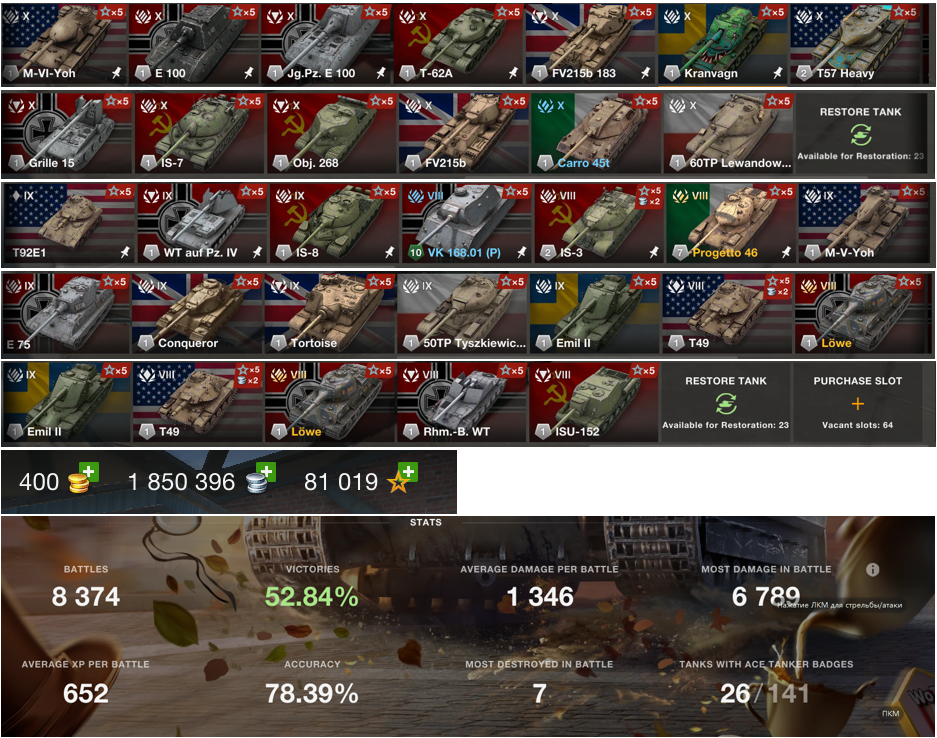Screen dimensions: 937x738
Task: Click the Purchase Slot button
Action: [858, 402]
